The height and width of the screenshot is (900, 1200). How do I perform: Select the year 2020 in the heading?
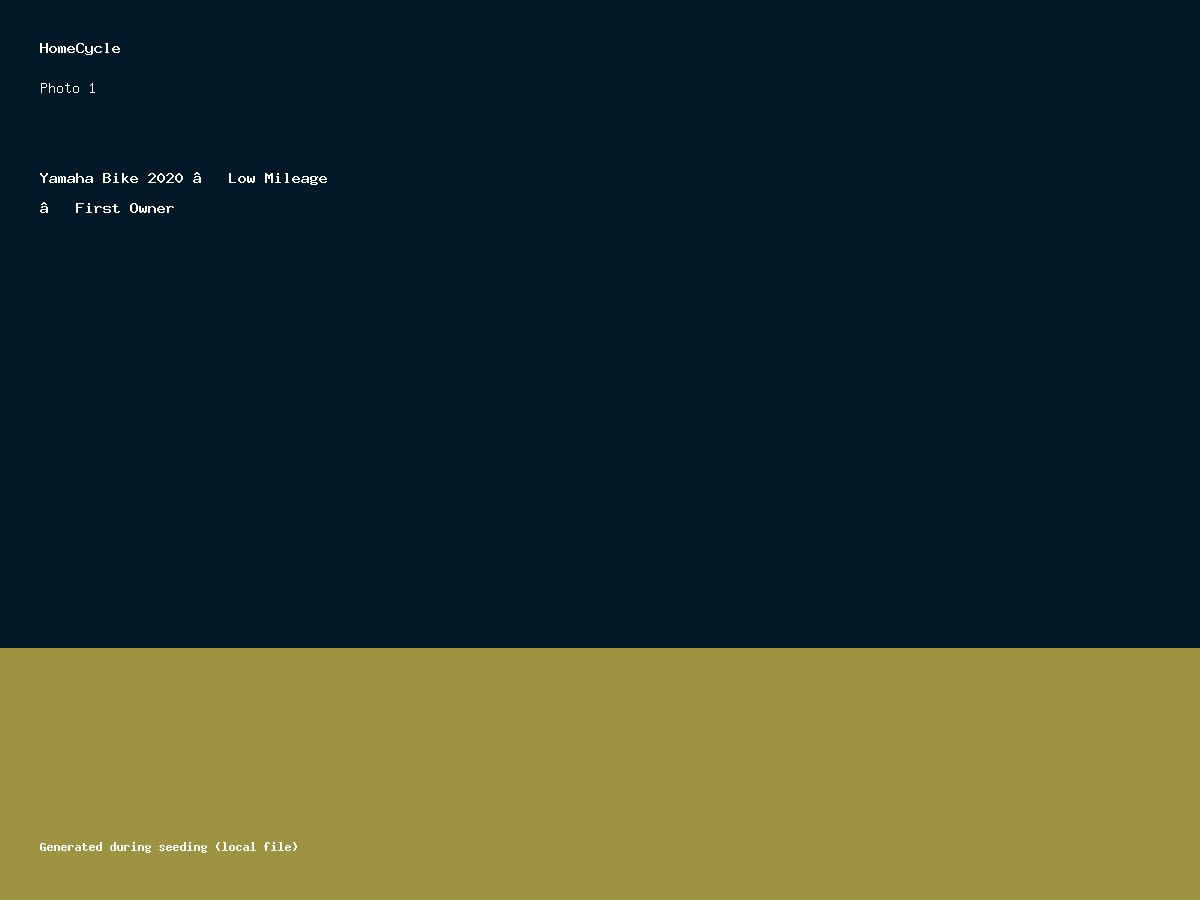coord(165,178)
